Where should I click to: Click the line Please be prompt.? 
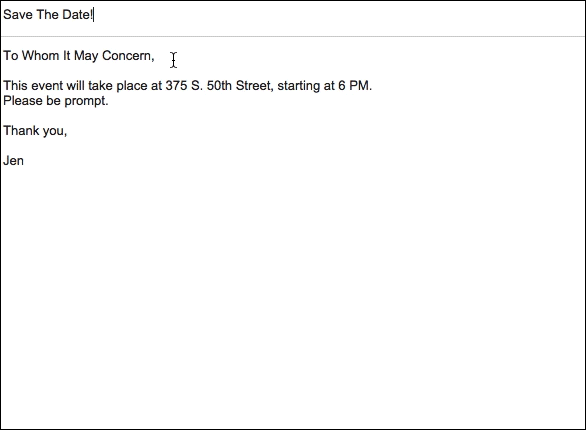click(x=56, y=101)
